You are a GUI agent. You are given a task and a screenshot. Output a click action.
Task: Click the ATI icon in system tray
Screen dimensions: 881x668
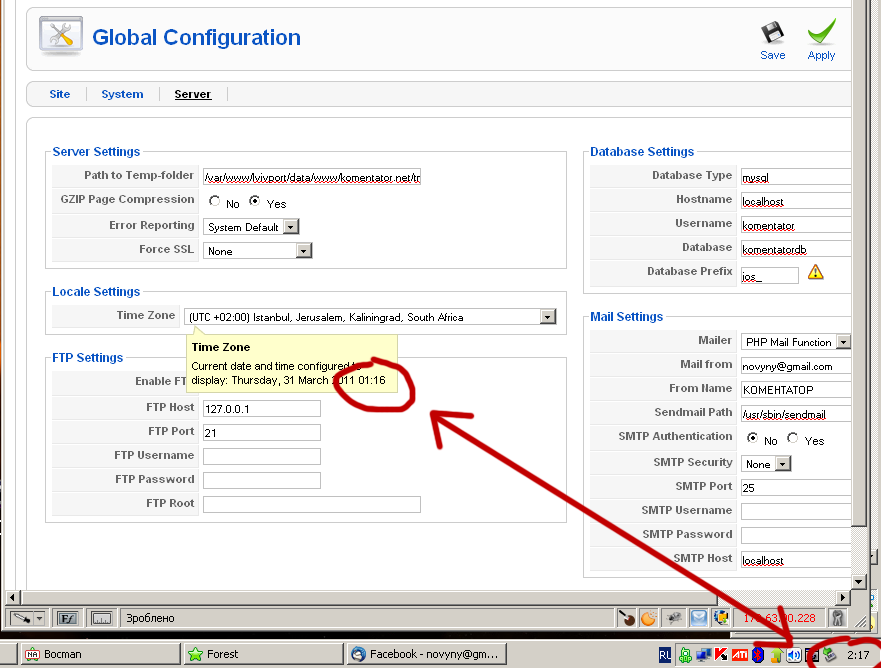coord(739,655)
